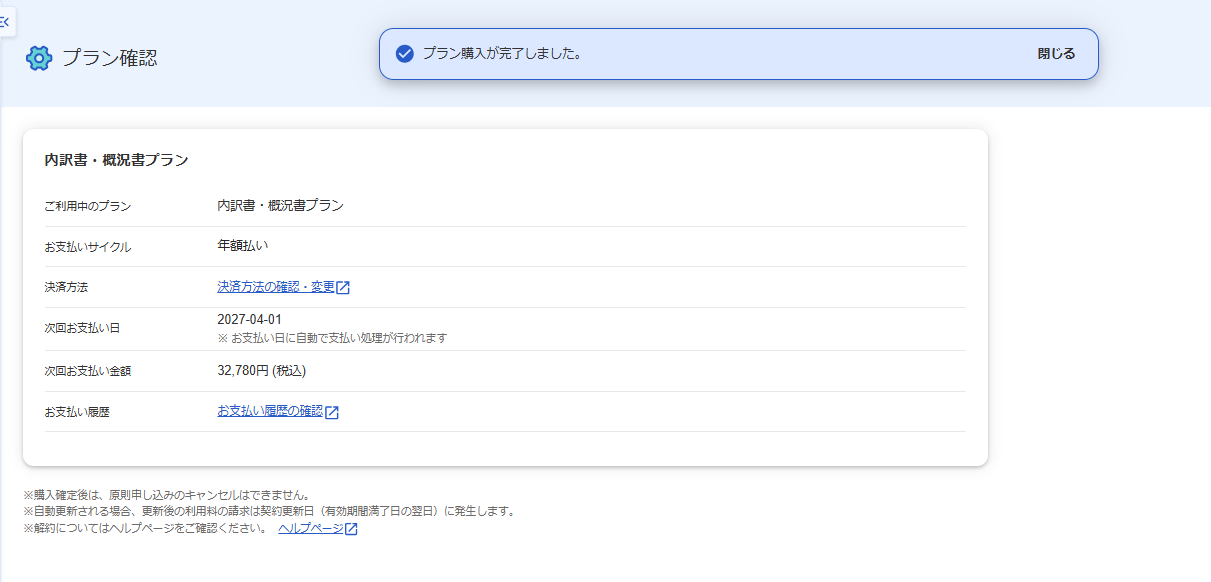Open 決済方法の確認・変更 link
This screenshot has width=1211, height=582.
276,287
